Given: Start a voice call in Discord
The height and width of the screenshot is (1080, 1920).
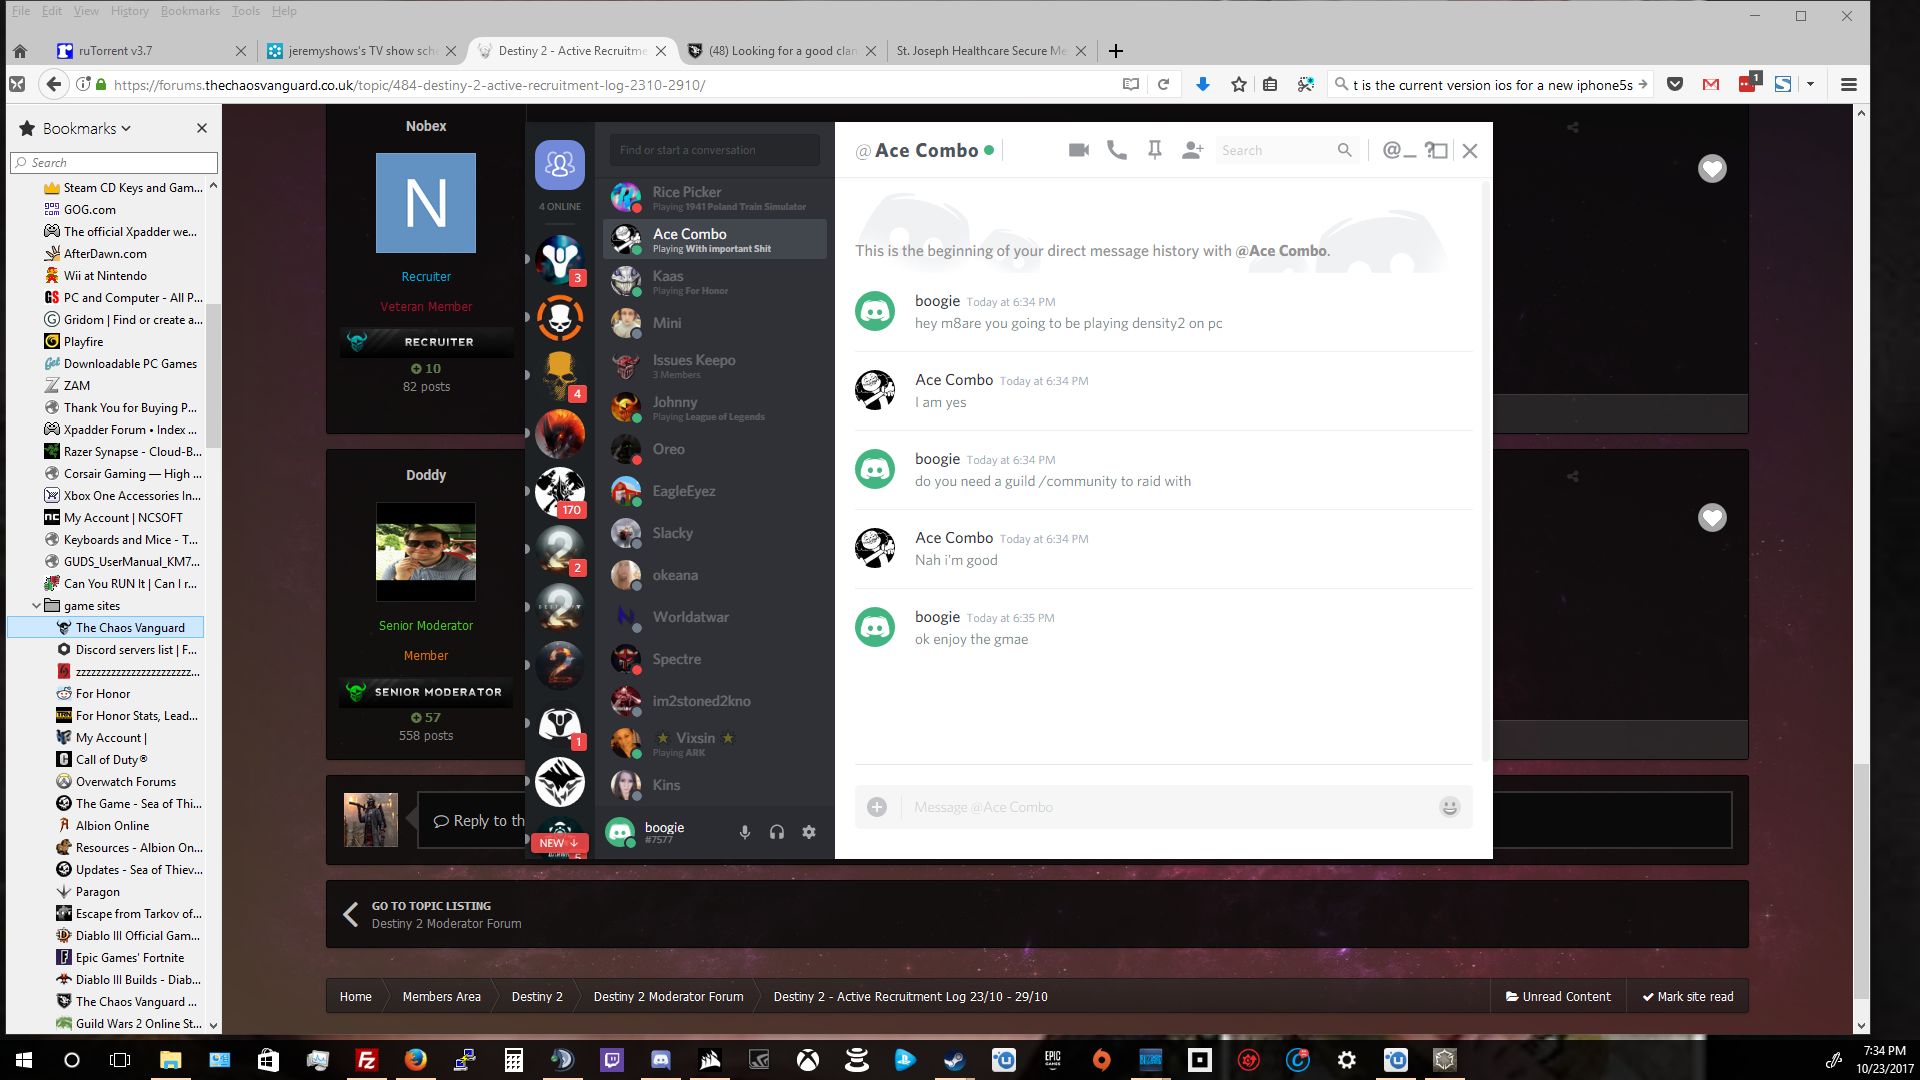Looking at the screenshot, I should (x=1116, y=150).
